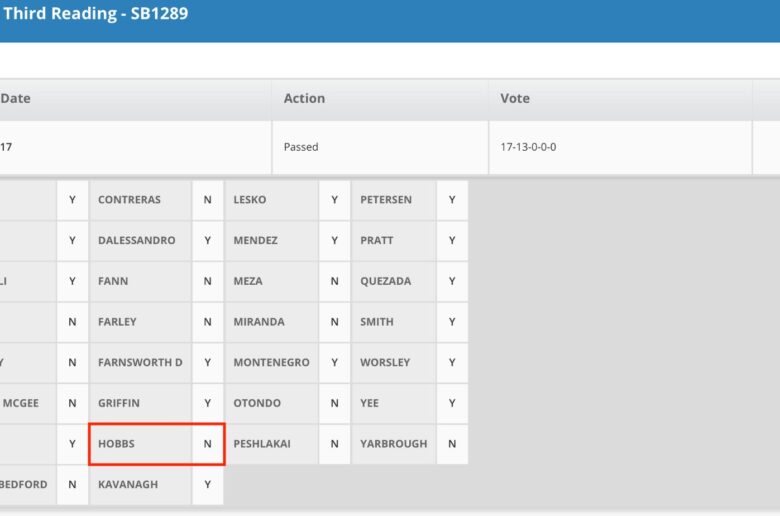Click the WORSLEY name cell
Image resolution: width=780 pixels, height=516 pixels.
point(393,363)
